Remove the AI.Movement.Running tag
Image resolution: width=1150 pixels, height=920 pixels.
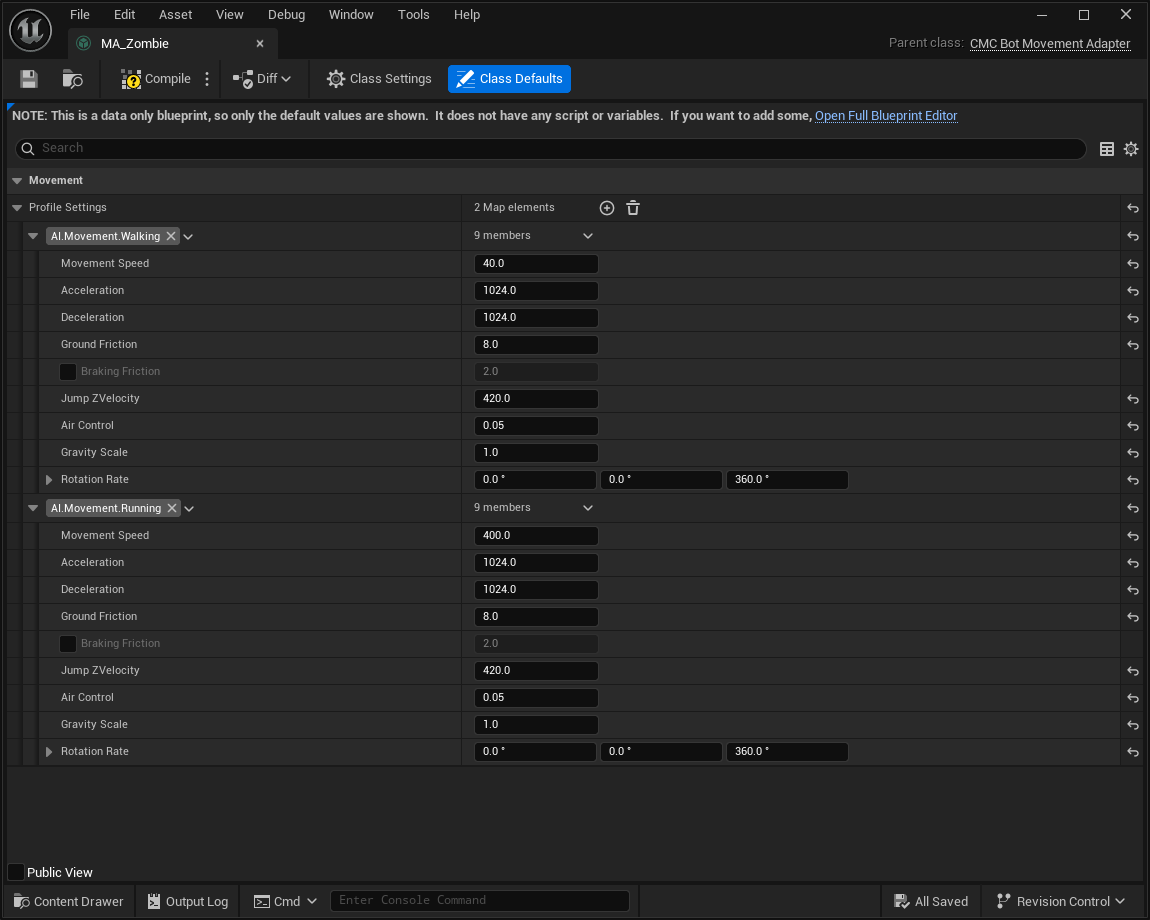pyautogui.click(x=172, y=508)
